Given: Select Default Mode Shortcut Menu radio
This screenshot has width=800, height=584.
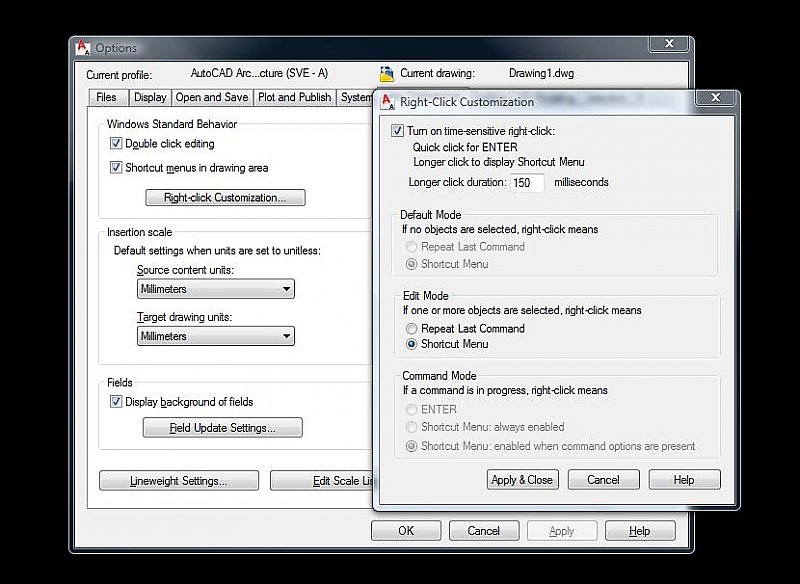Looking at the screenshot, I should tap(411, 264).
